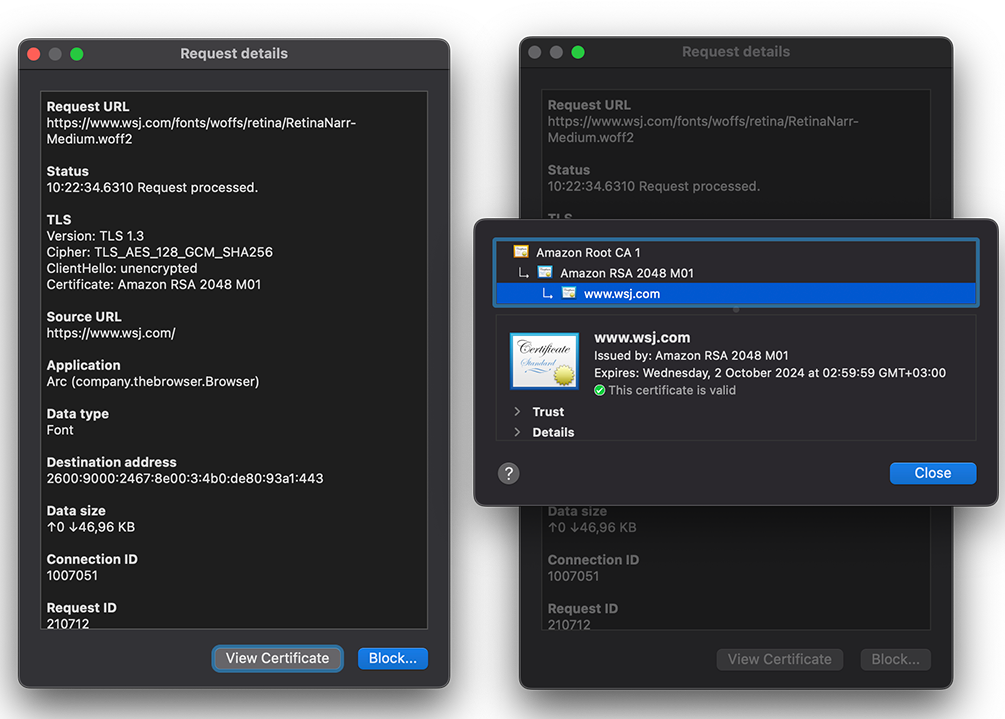
Task: Click the Destination address IPv6 value in the active window
Action: point(185,478)
